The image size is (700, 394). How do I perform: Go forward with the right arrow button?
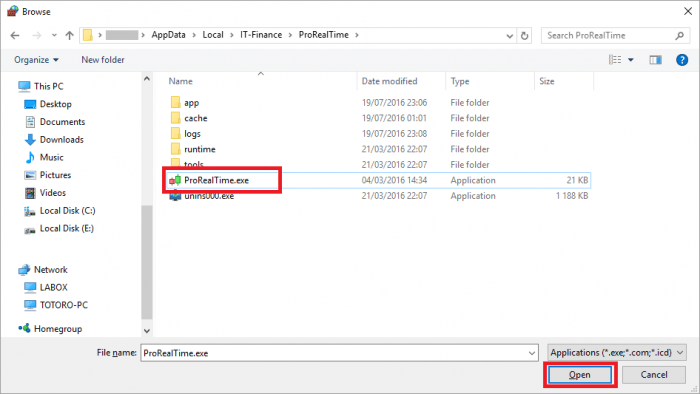pos(37,35)
